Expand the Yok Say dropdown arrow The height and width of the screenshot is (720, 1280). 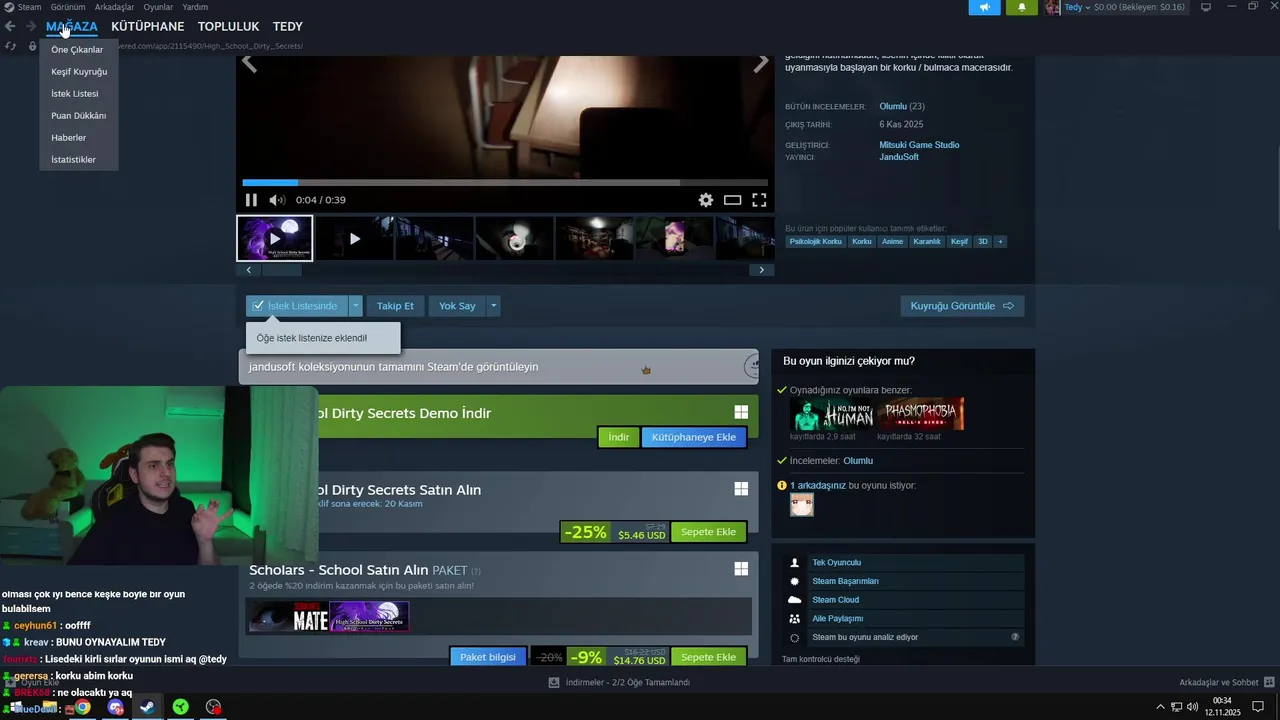pyautogui.click(x=493, y=306)
